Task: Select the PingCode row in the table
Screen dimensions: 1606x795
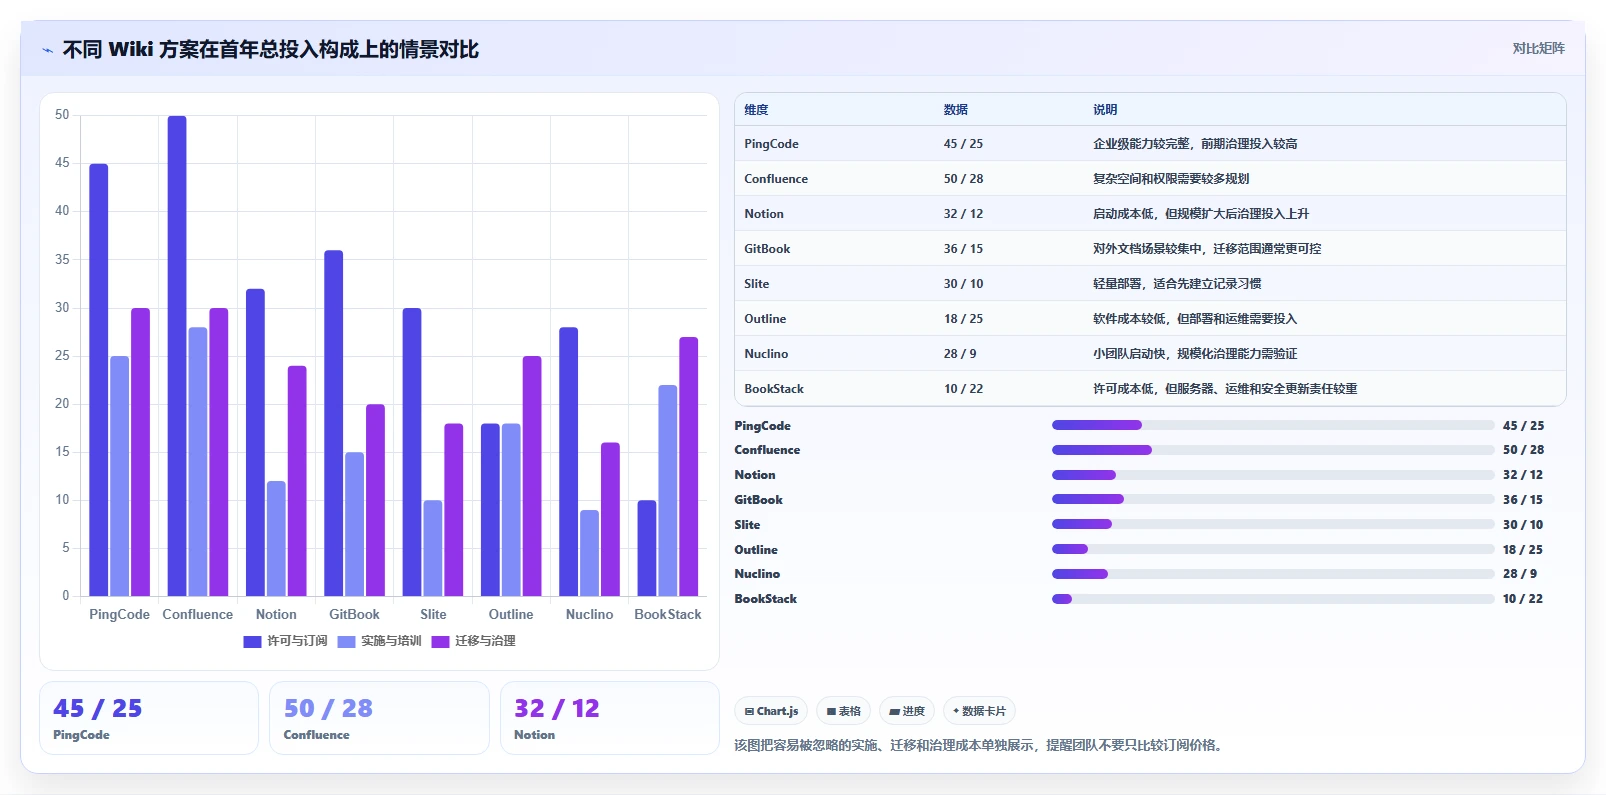Action: (x=1150, y=144)
